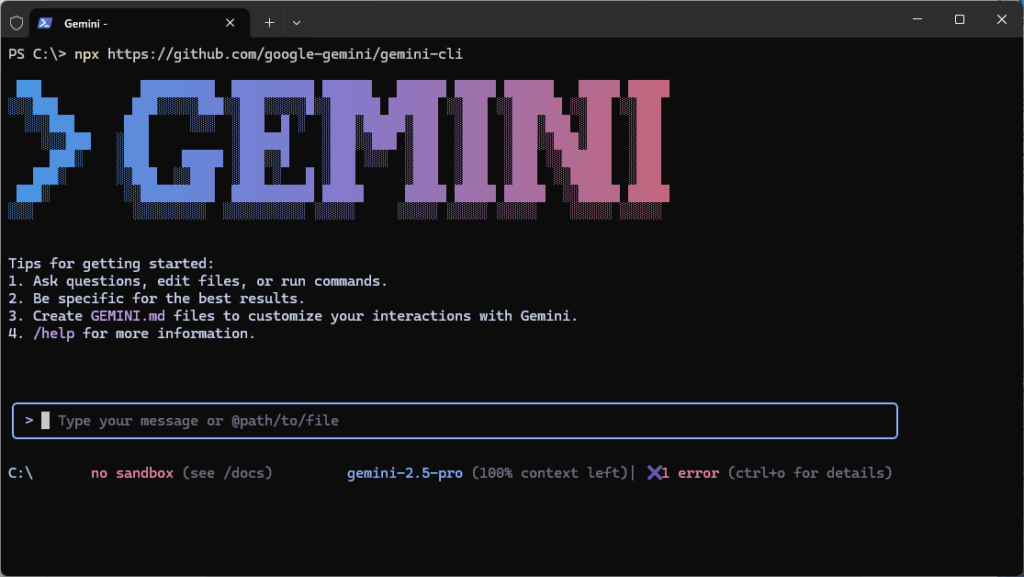Open a new terminal tab with the plus button
The width and height of the screenshot is (1024, 577).
coord(269,23)
